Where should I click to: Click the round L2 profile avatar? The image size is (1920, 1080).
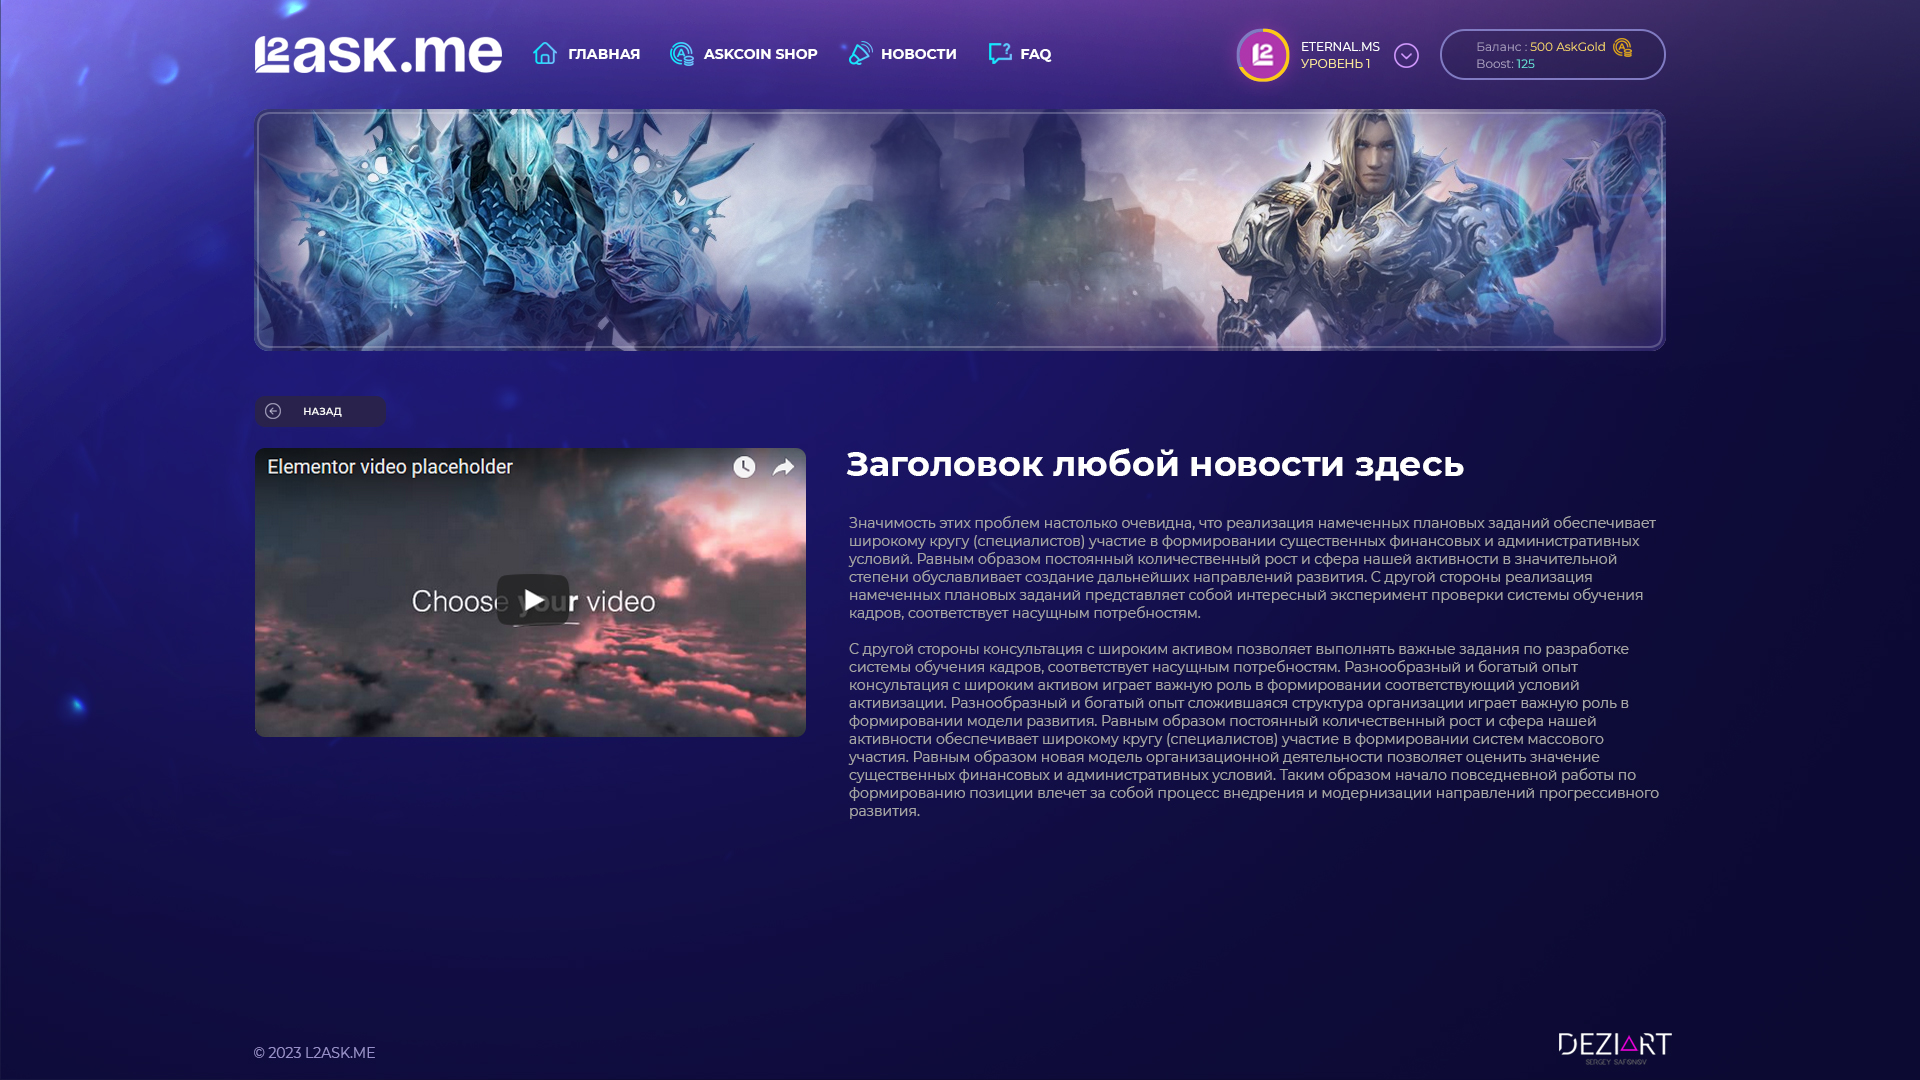click(1263, 55)
